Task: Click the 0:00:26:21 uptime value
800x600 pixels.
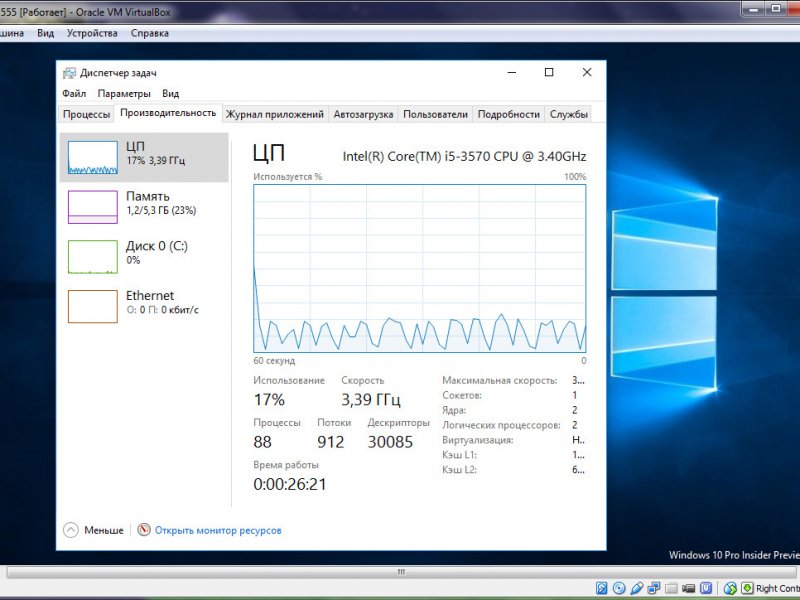Action: click(290, 484)
